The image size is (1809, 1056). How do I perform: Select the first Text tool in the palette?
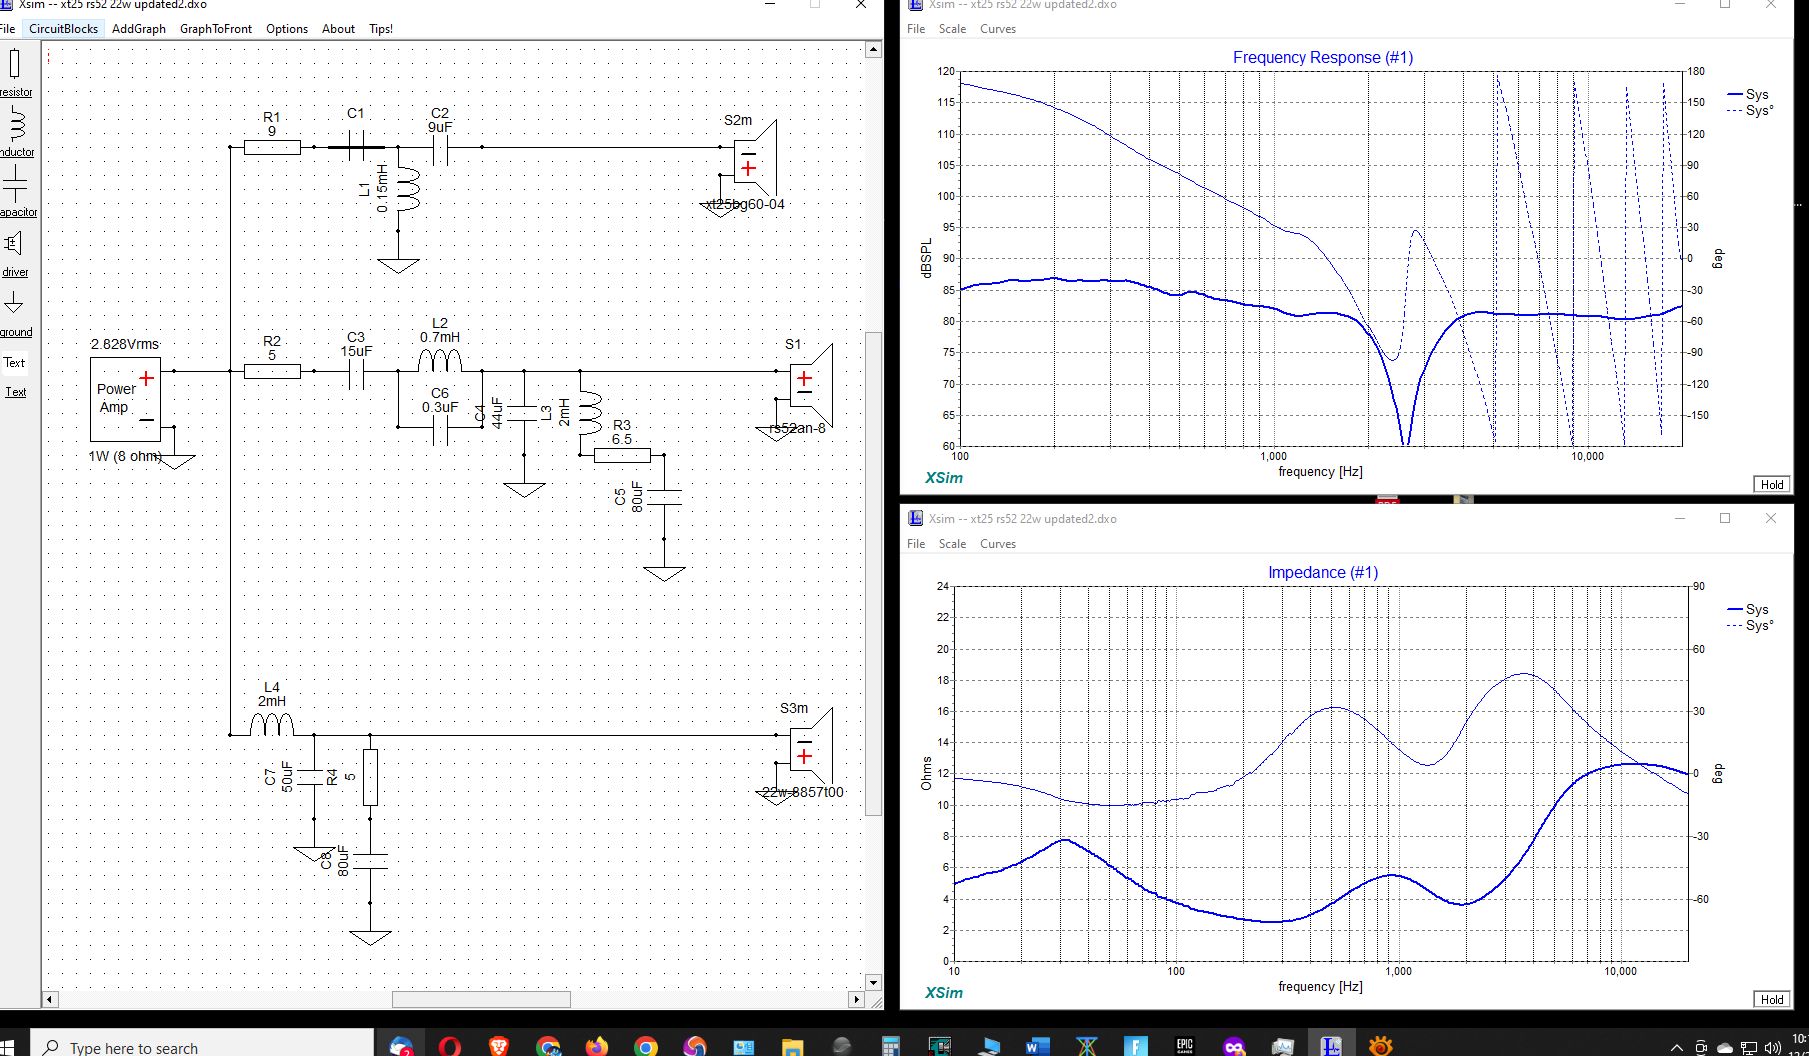pyautogui.click(x=14, y=363)
